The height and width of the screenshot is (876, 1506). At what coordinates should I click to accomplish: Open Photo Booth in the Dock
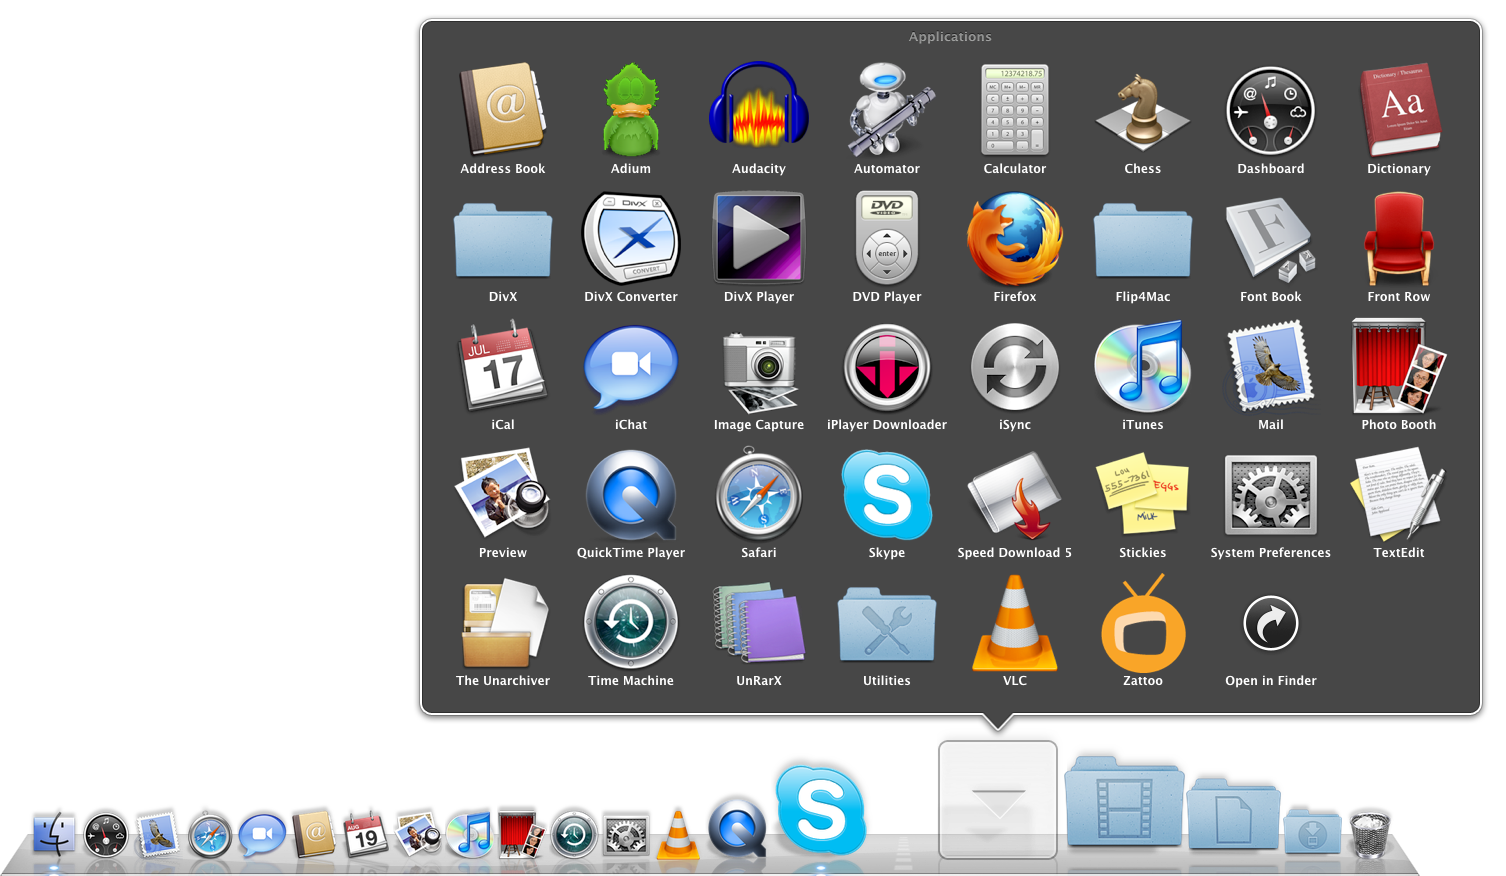coord(522,834)
